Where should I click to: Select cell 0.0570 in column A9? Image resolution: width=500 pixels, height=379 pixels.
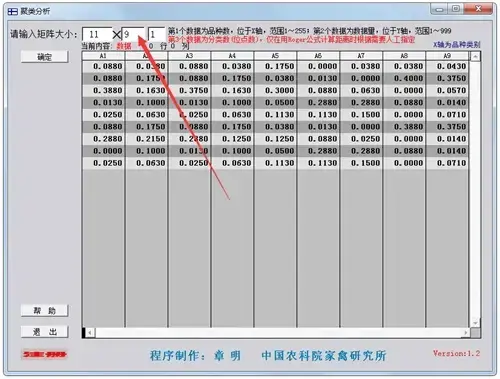click(447, 90)
